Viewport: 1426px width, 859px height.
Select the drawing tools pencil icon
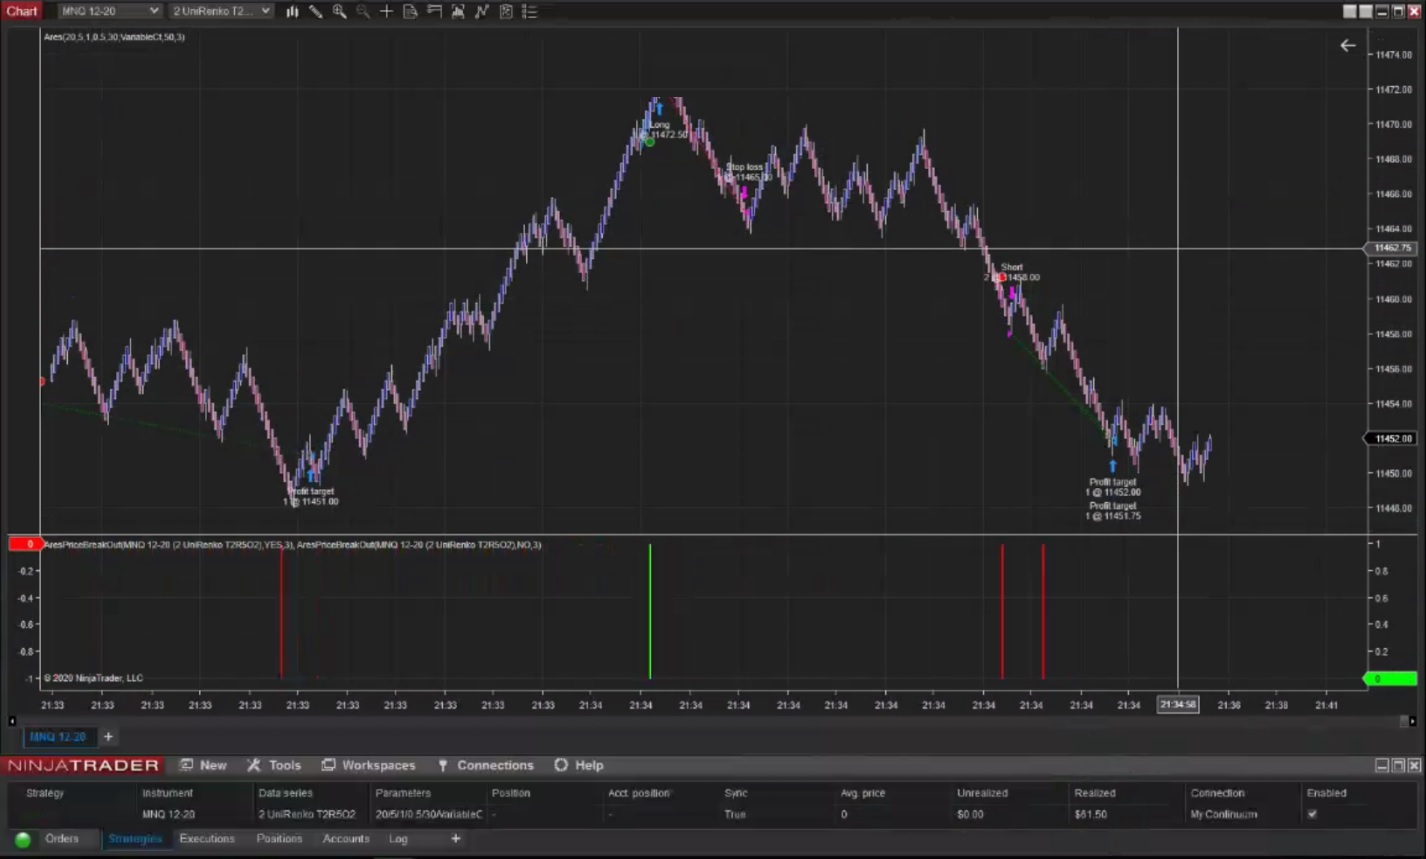[x=316, y=11]
